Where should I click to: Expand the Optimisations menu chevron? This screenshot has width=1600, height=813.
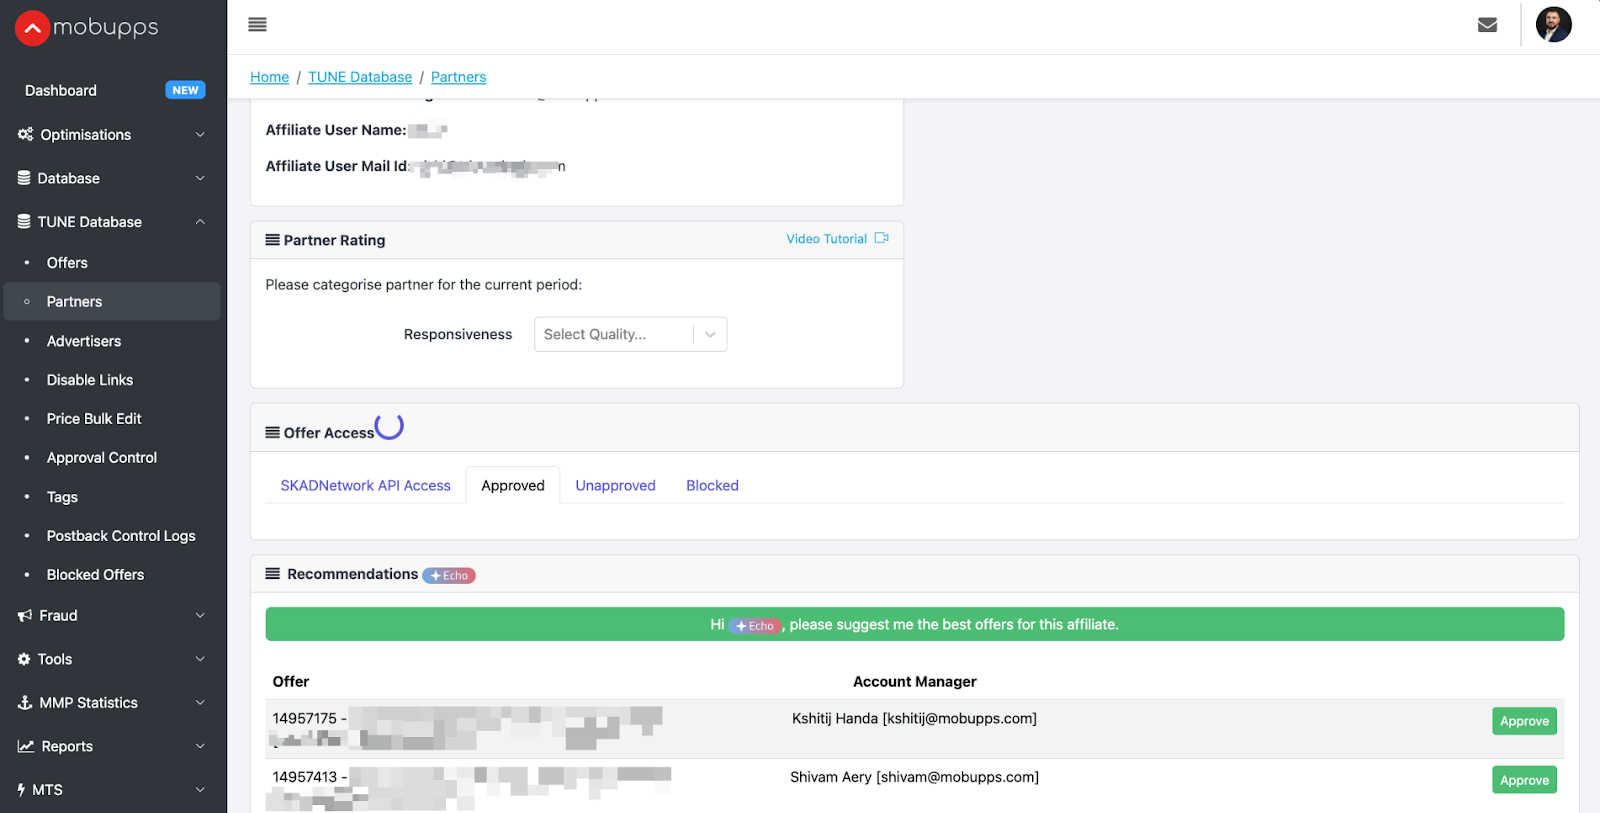(200, 135)
